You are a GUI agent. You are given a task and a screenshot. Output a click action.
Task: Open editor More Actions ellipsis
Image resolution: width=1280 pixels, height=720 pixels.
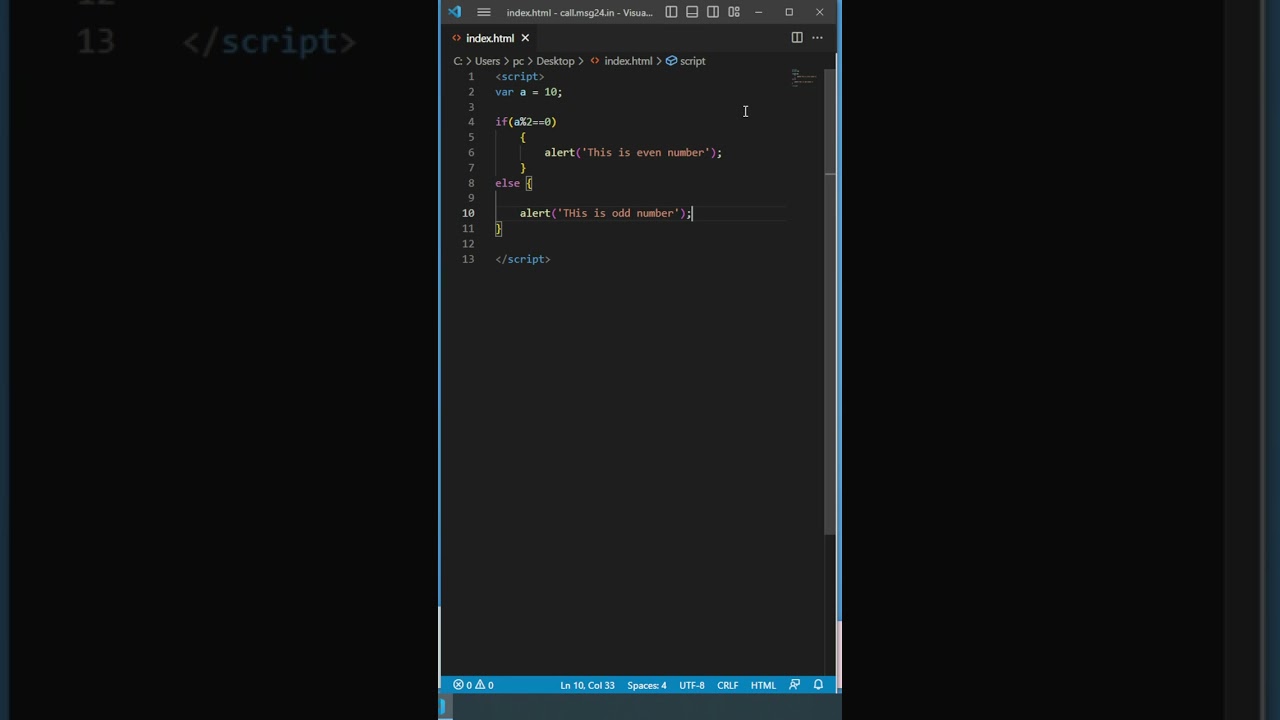tap(817, 38)
